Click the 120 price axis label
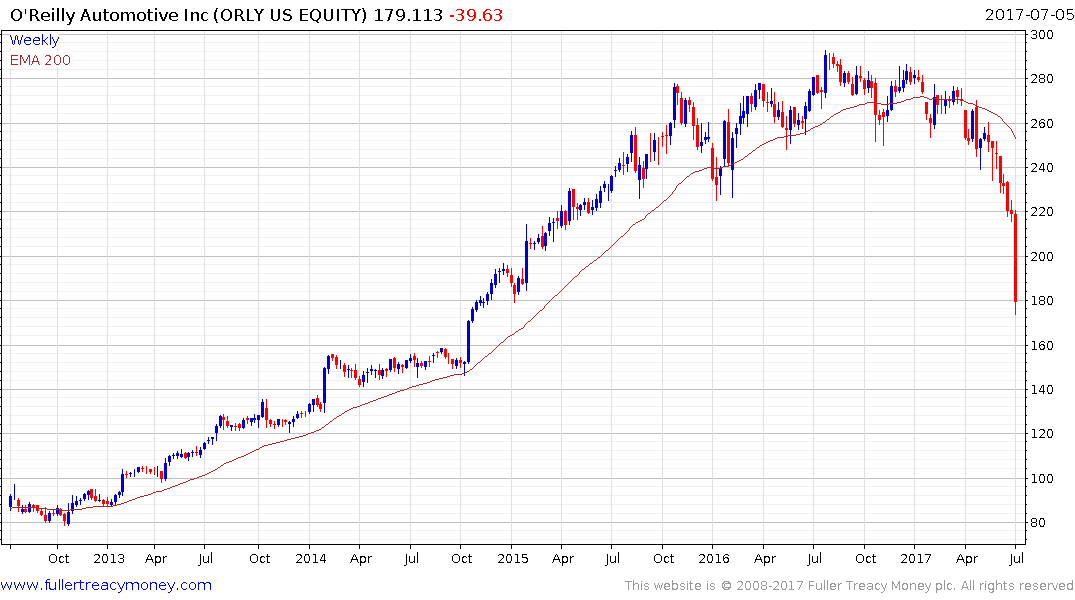This screenshot has width=1075, height=600. 1042,433
